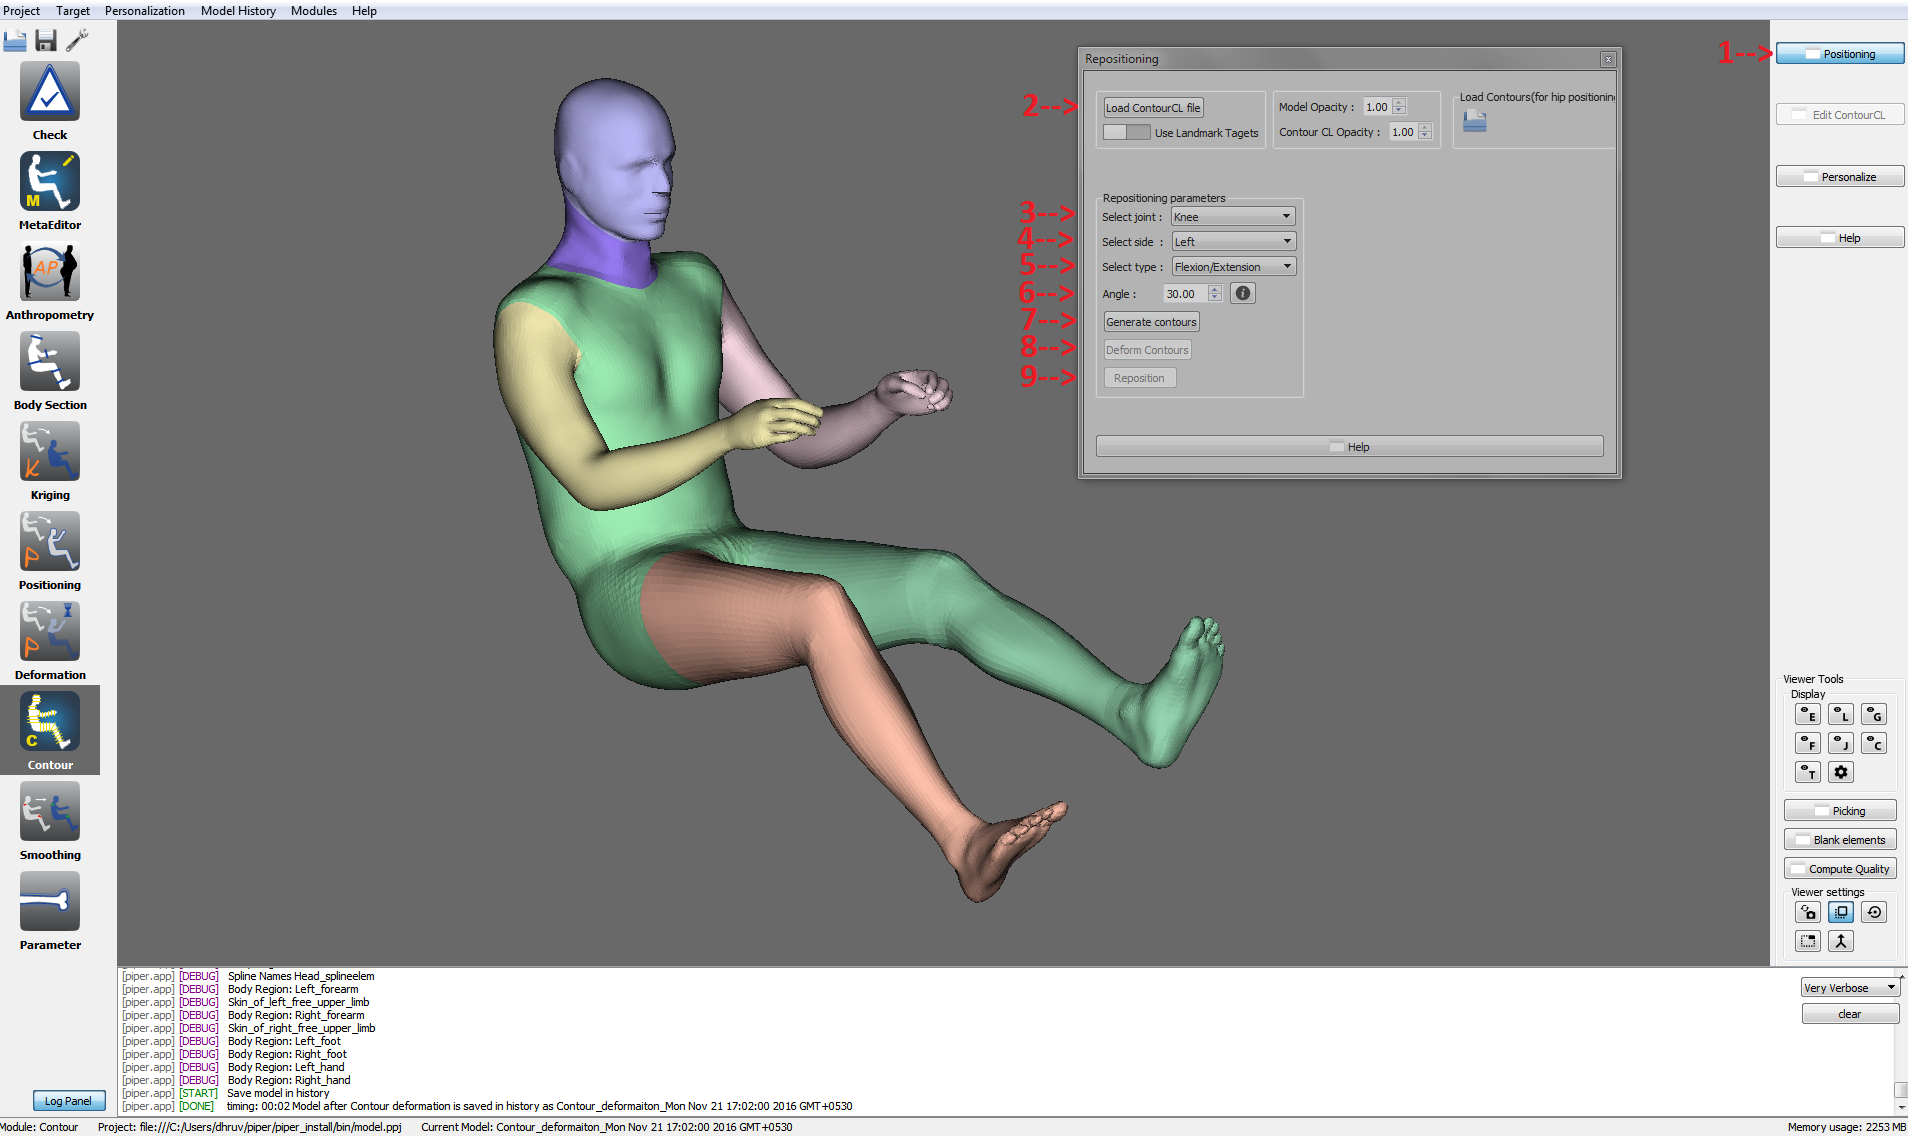Expand the Very Verbose log level dropdown

tap(1850, 988)
